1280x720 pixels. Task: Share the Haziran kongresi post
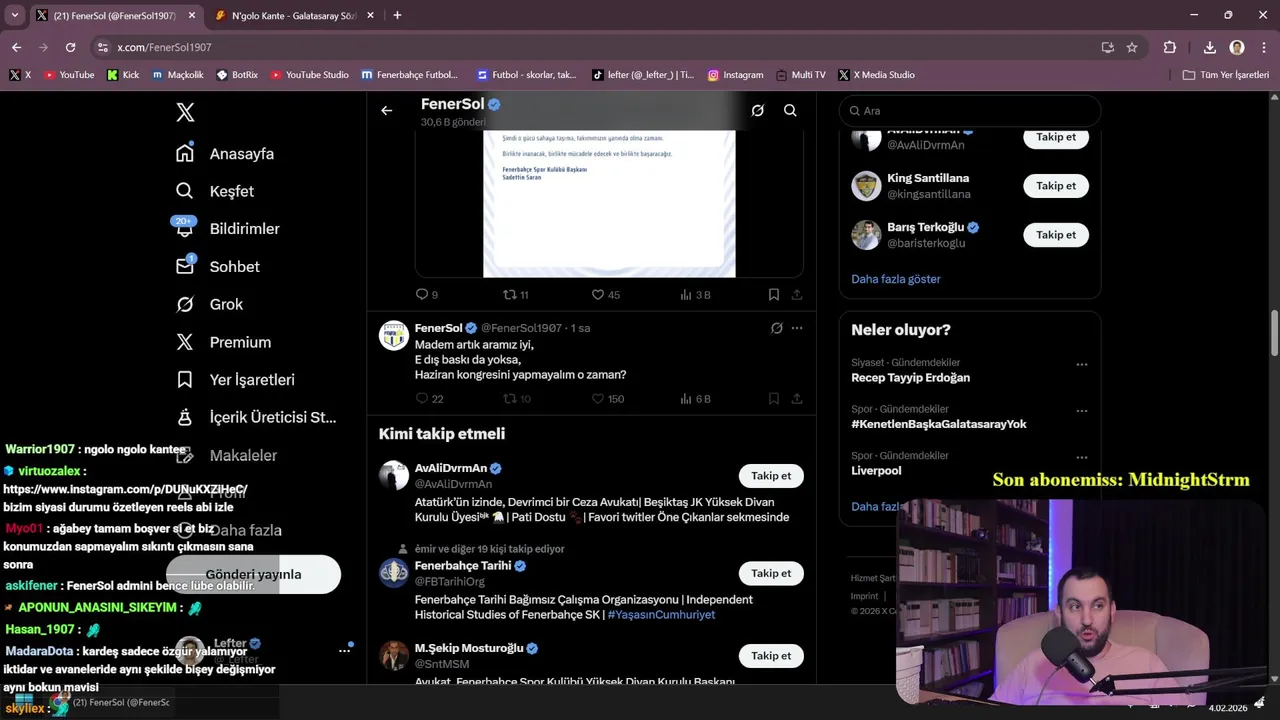797,399
